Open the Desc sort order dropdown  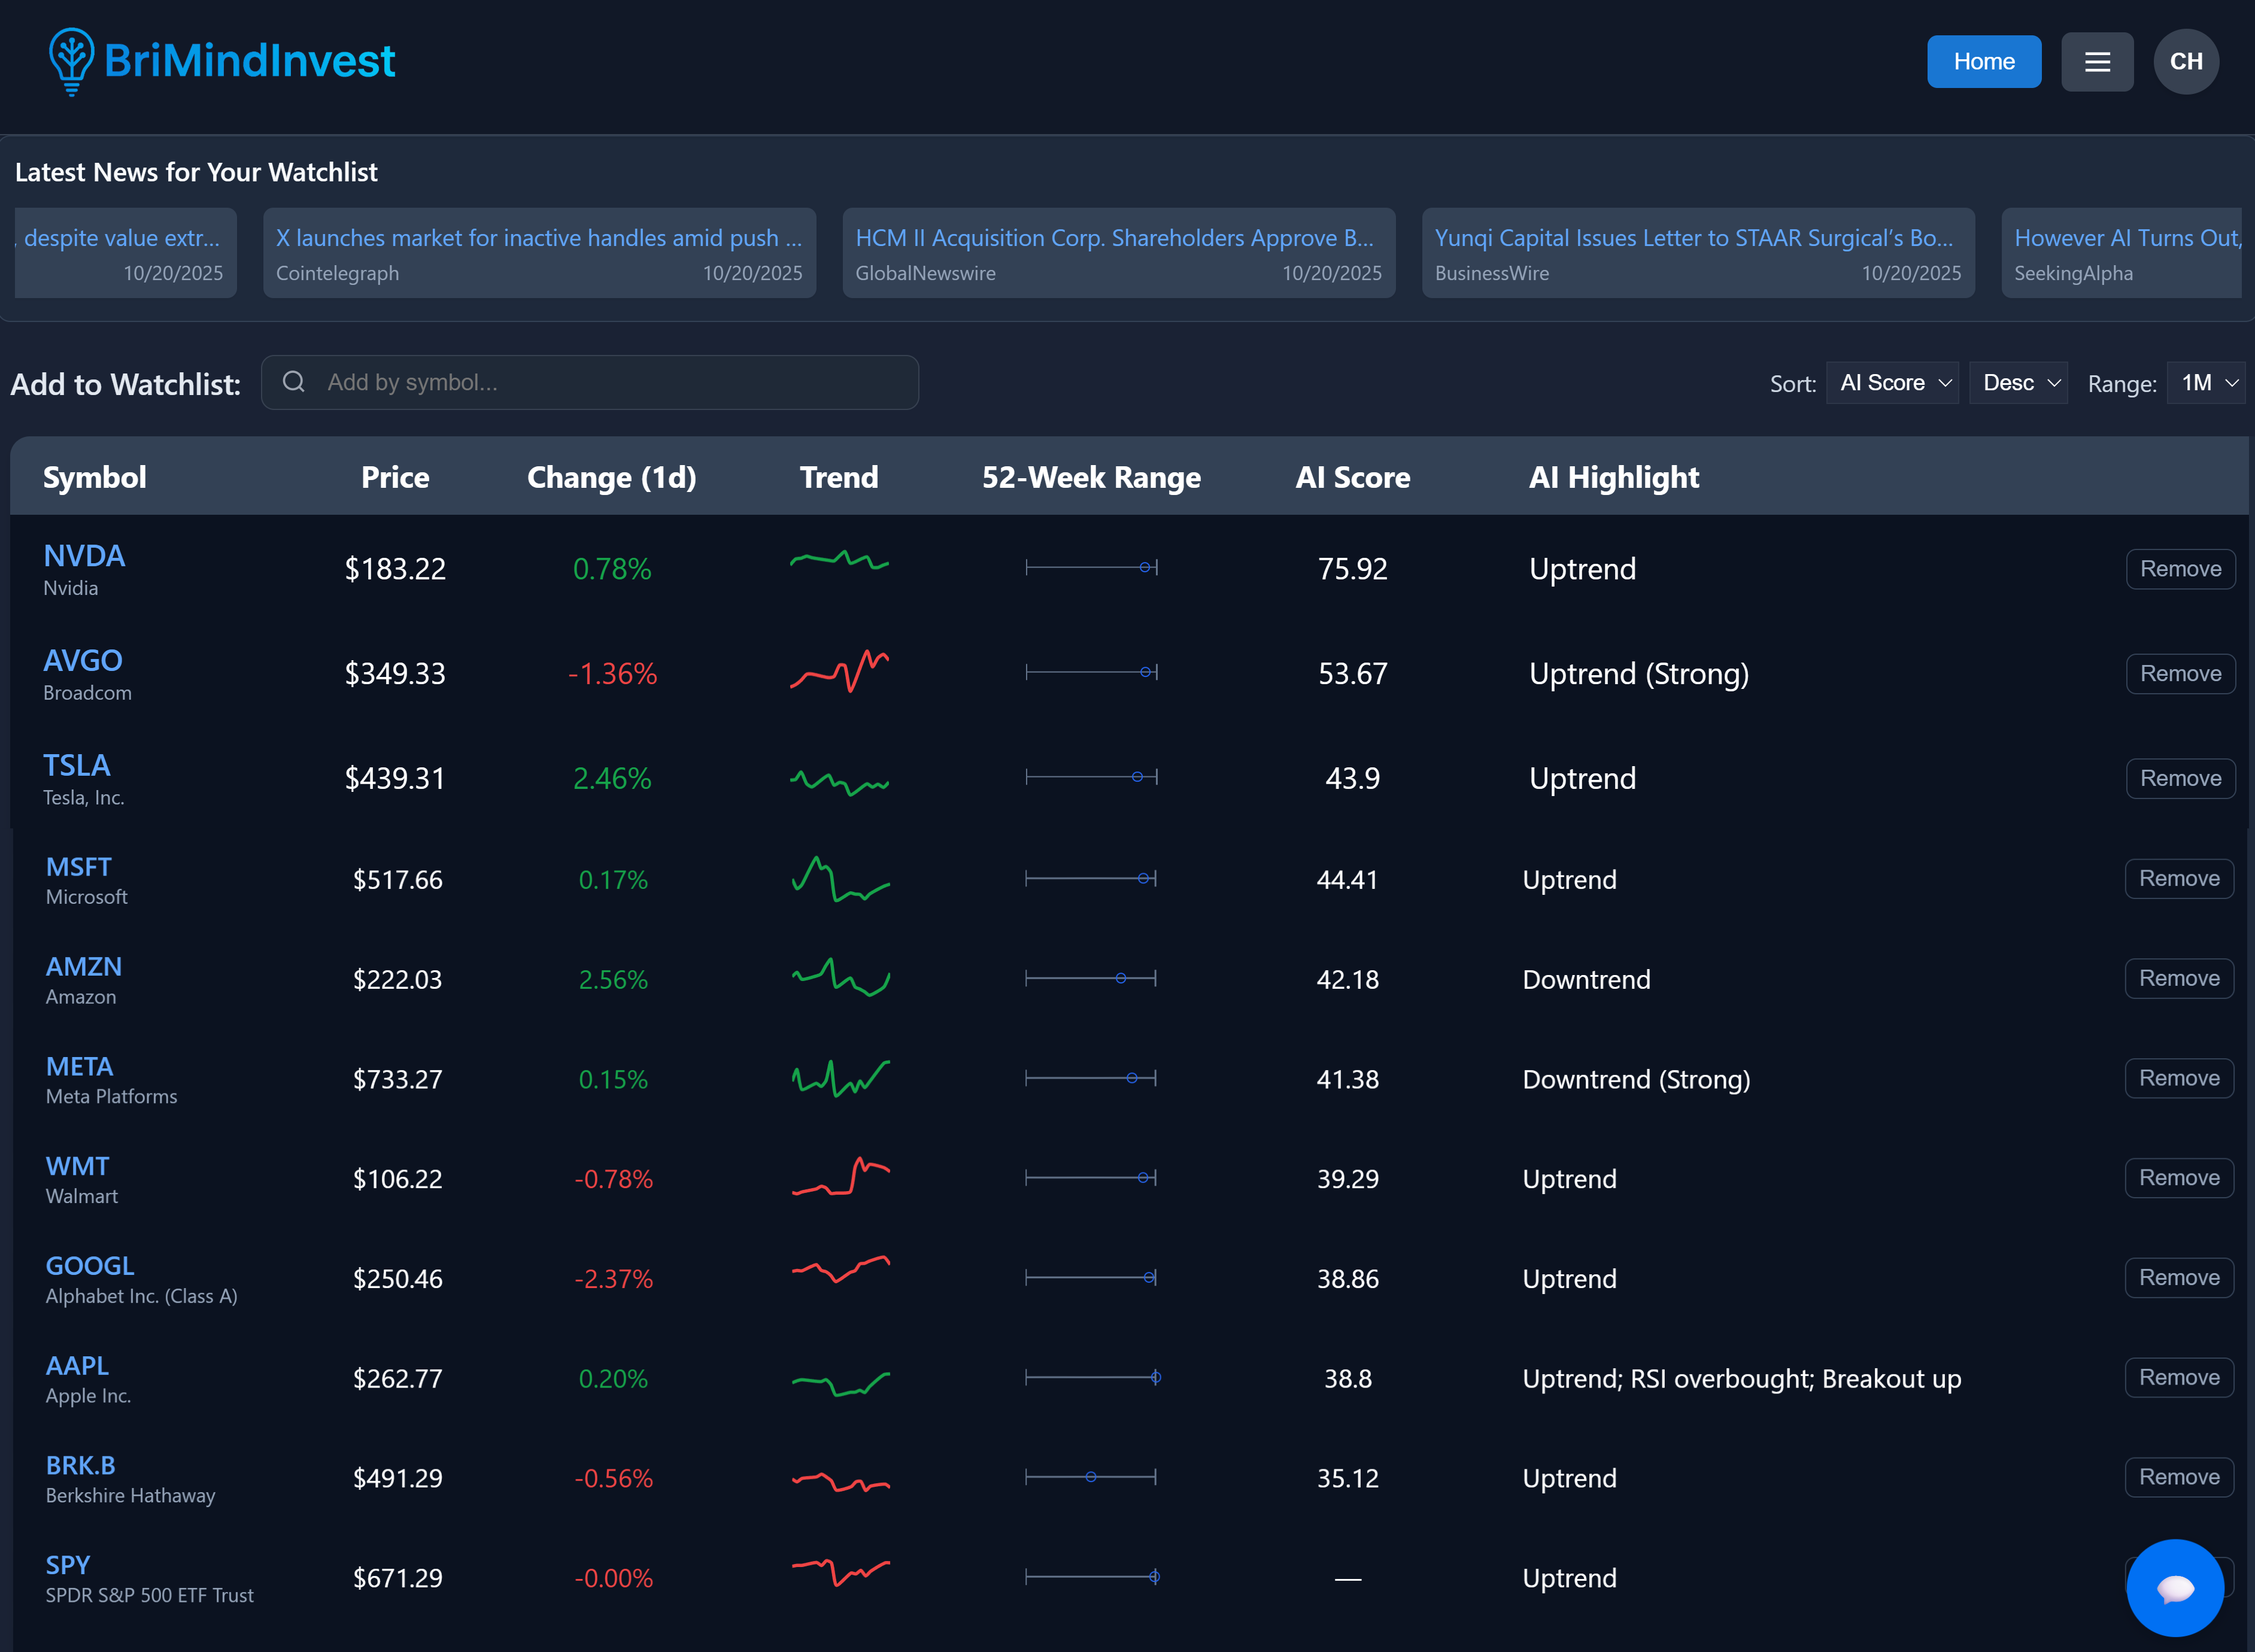click(2018, 383)
